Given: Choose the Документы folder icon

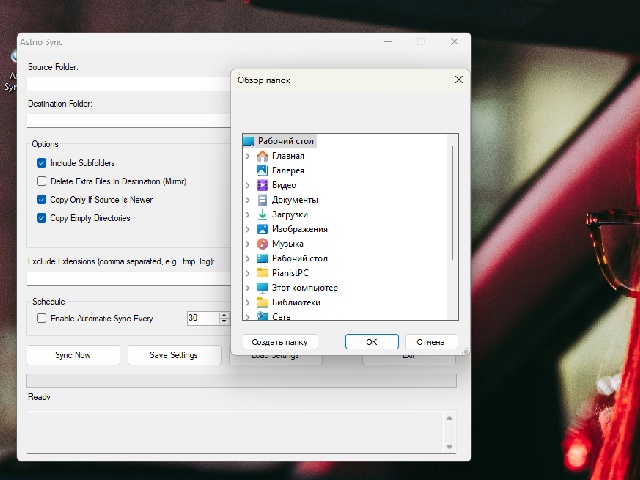Looking at the screenshot, I should point(262,200).
